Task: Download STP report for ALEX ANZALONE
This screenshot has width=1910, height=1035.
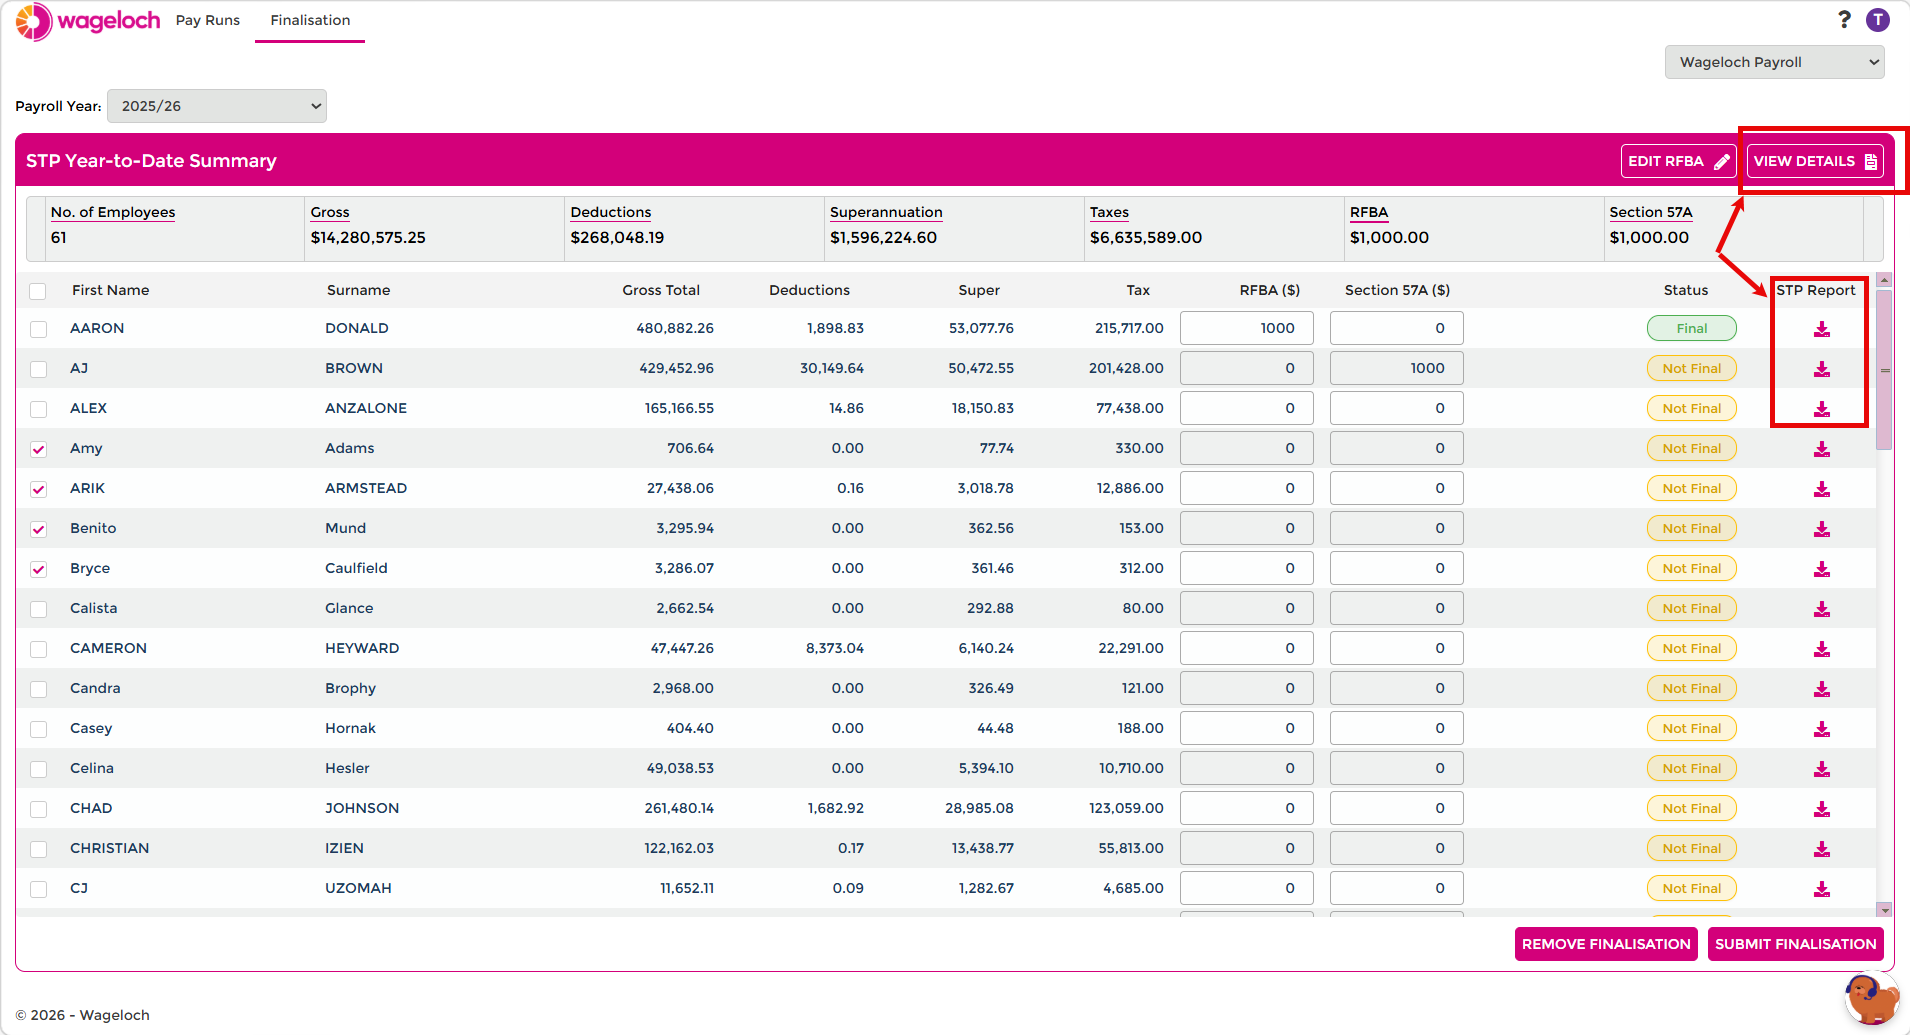Action: coord(1822,409)
